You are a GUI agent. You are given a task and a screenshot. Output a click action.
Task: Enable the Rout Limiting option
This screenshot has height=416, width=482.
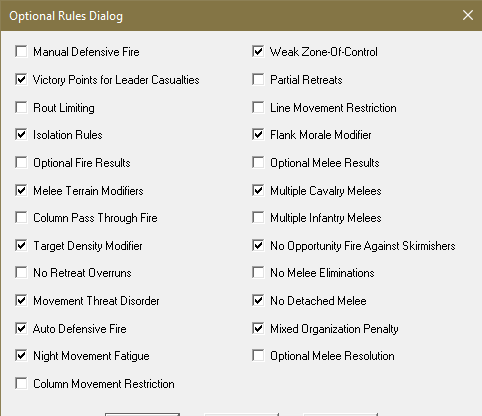[x=21, y=108]
